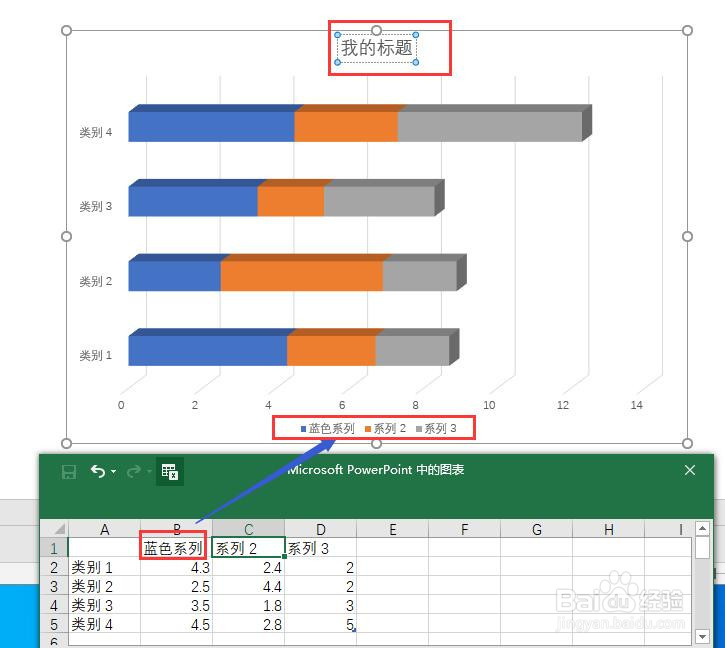Image resolution: width=725 pixels, height=648 pixels.
Task: Select cell D5 with value 5
Action: tap(320, 624)
